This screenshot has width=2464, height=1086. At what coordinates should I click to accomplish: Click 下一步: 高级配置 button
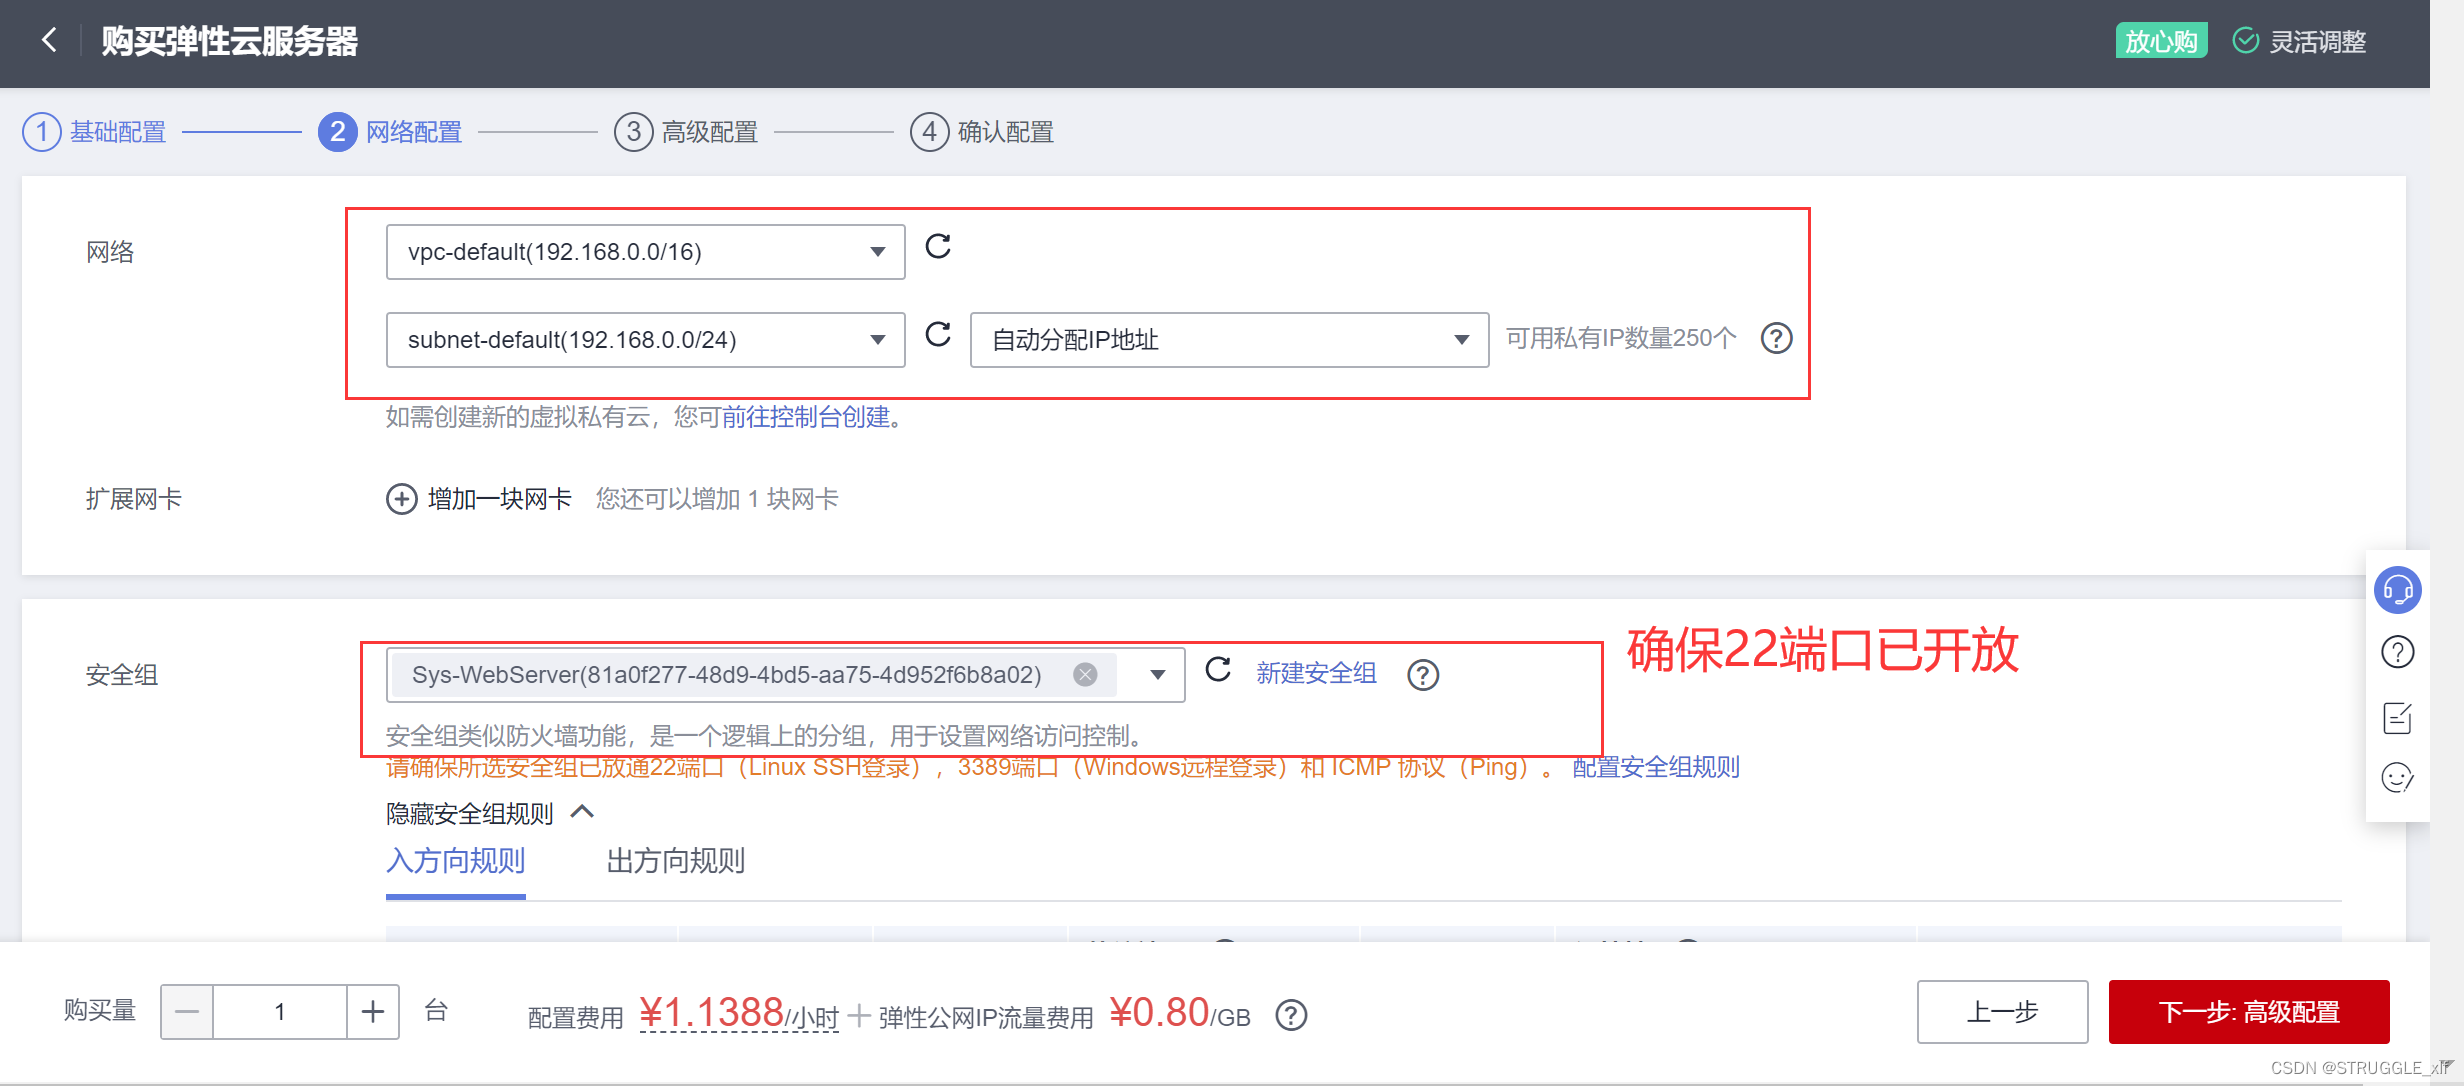pyautogui.click(x=2248, y=1012)
